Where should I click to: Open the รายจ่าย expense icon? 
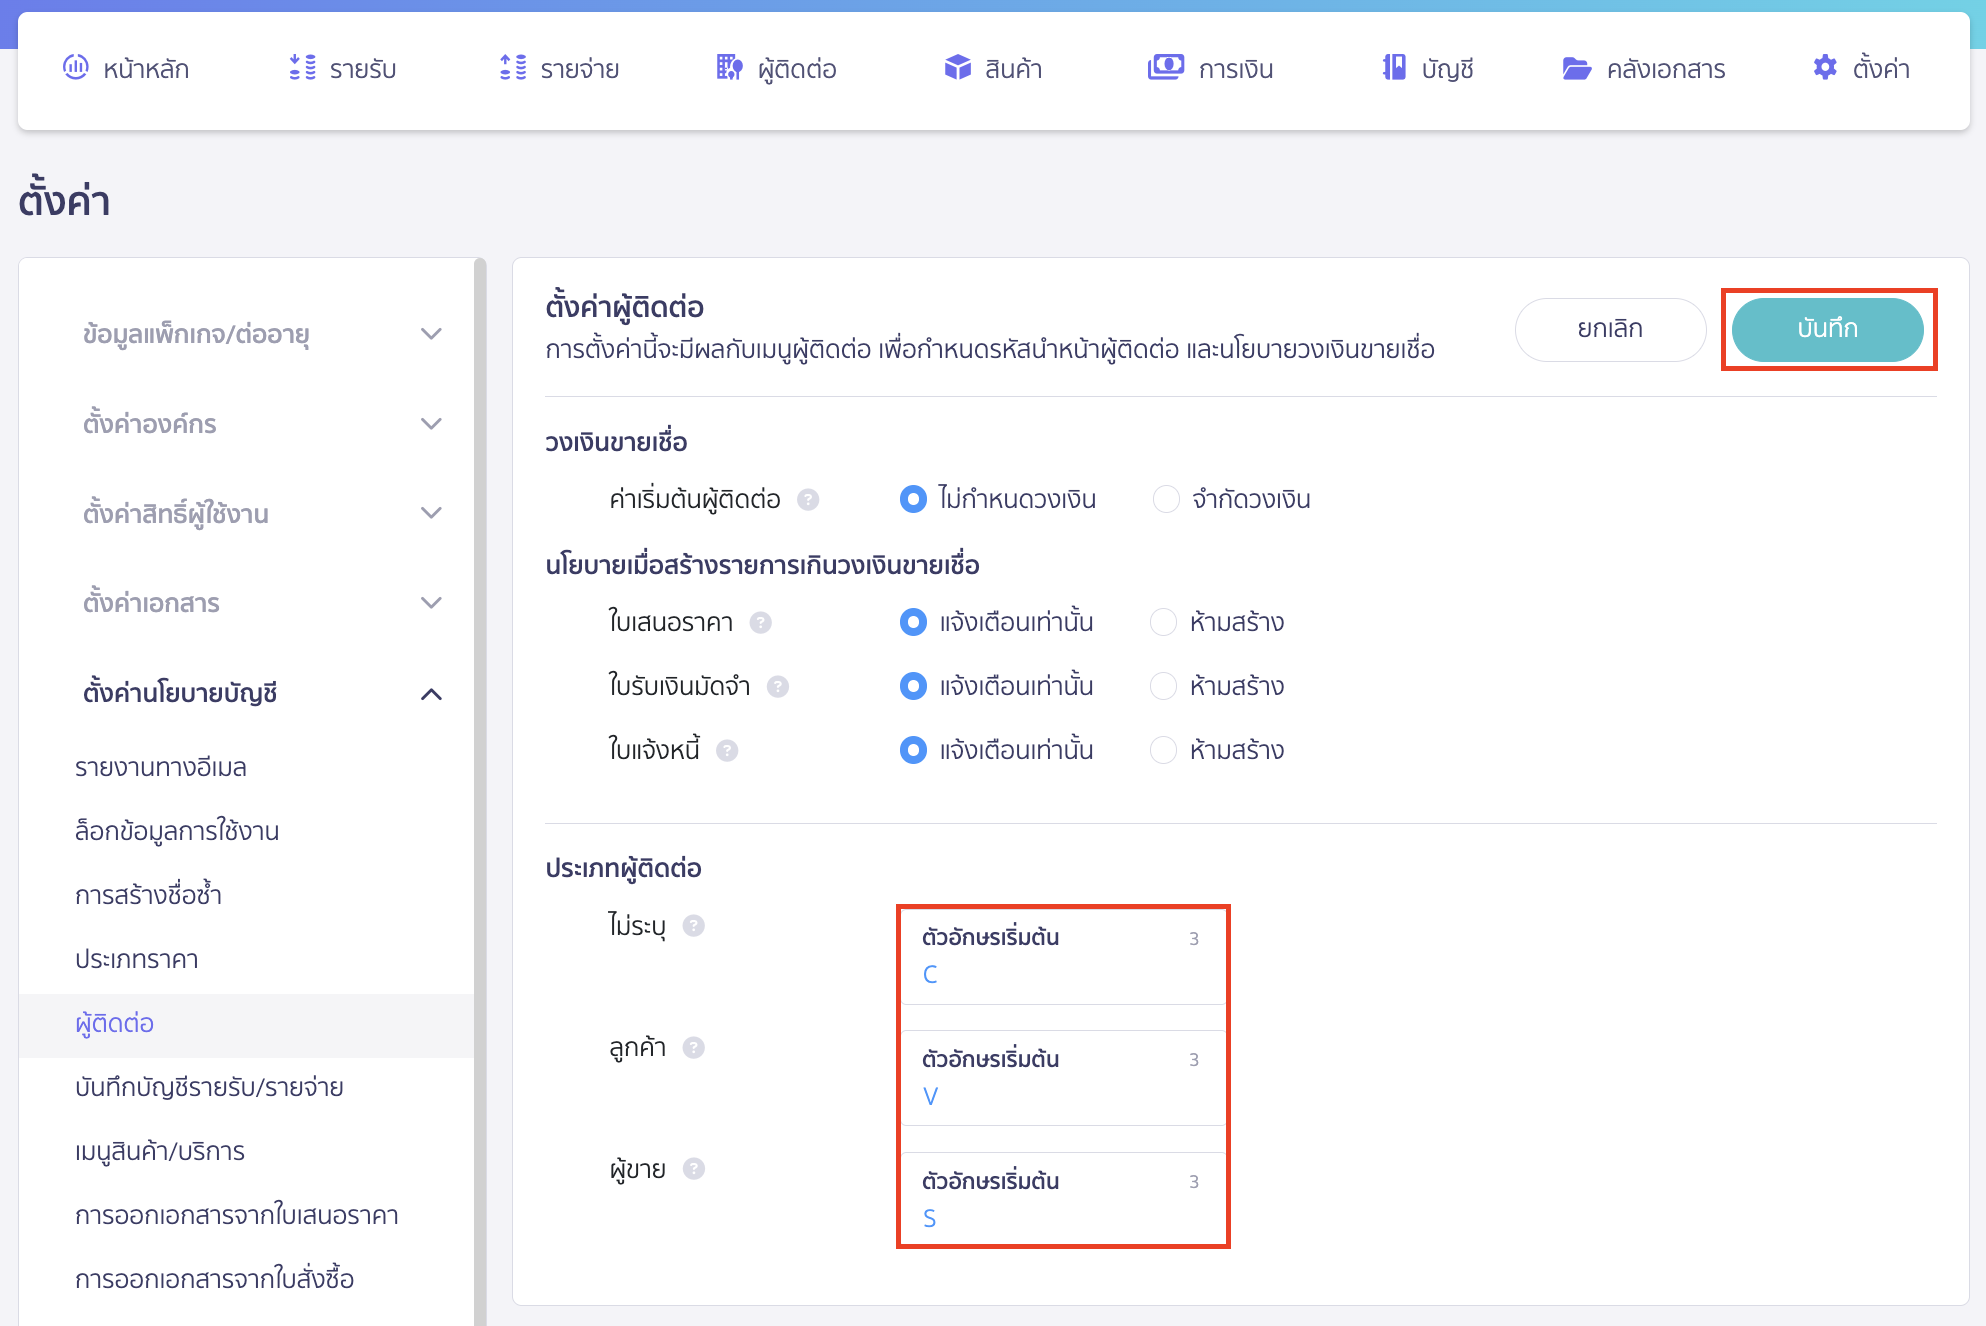click(x=512, y=68)
